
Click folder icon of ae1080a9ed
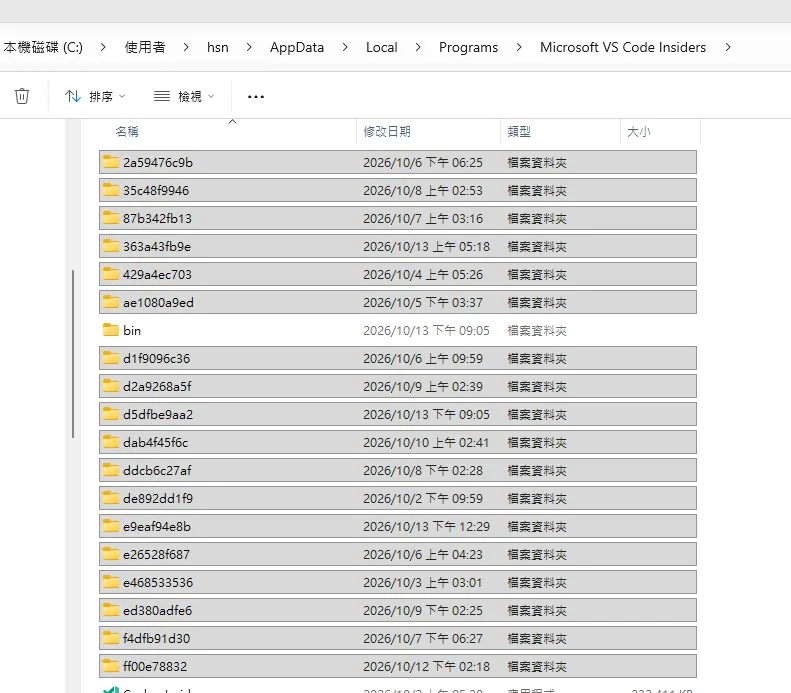point(110,302)
